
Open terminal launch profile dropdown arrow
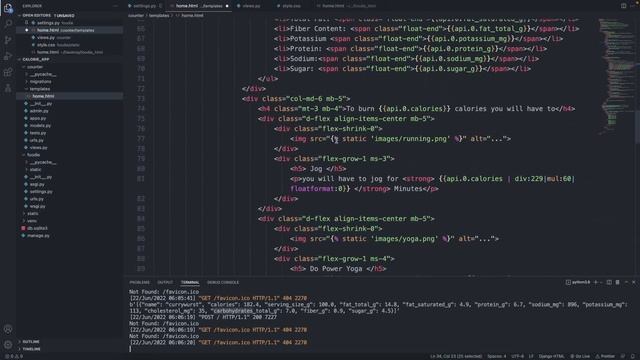pyautogui.click(x=601, y=282)
